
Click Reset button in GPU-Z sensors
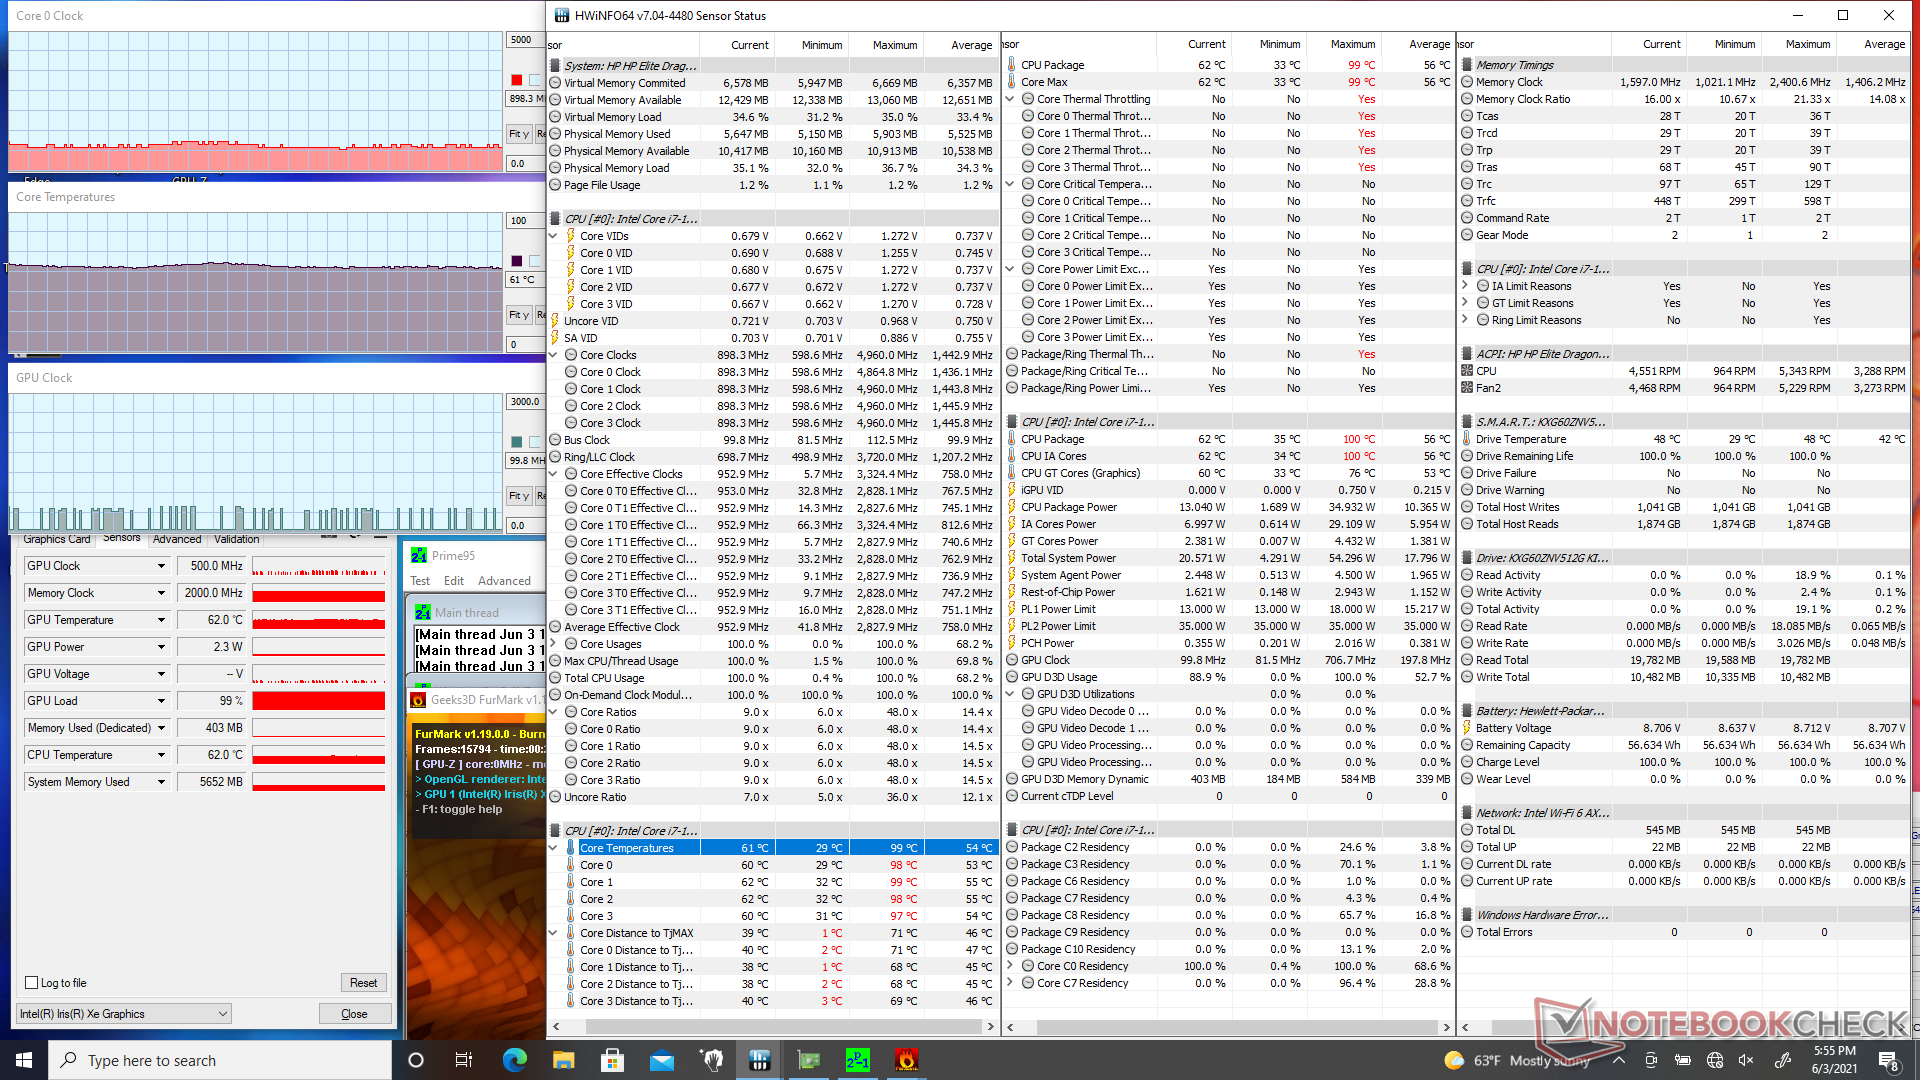(x=363, y=983)
